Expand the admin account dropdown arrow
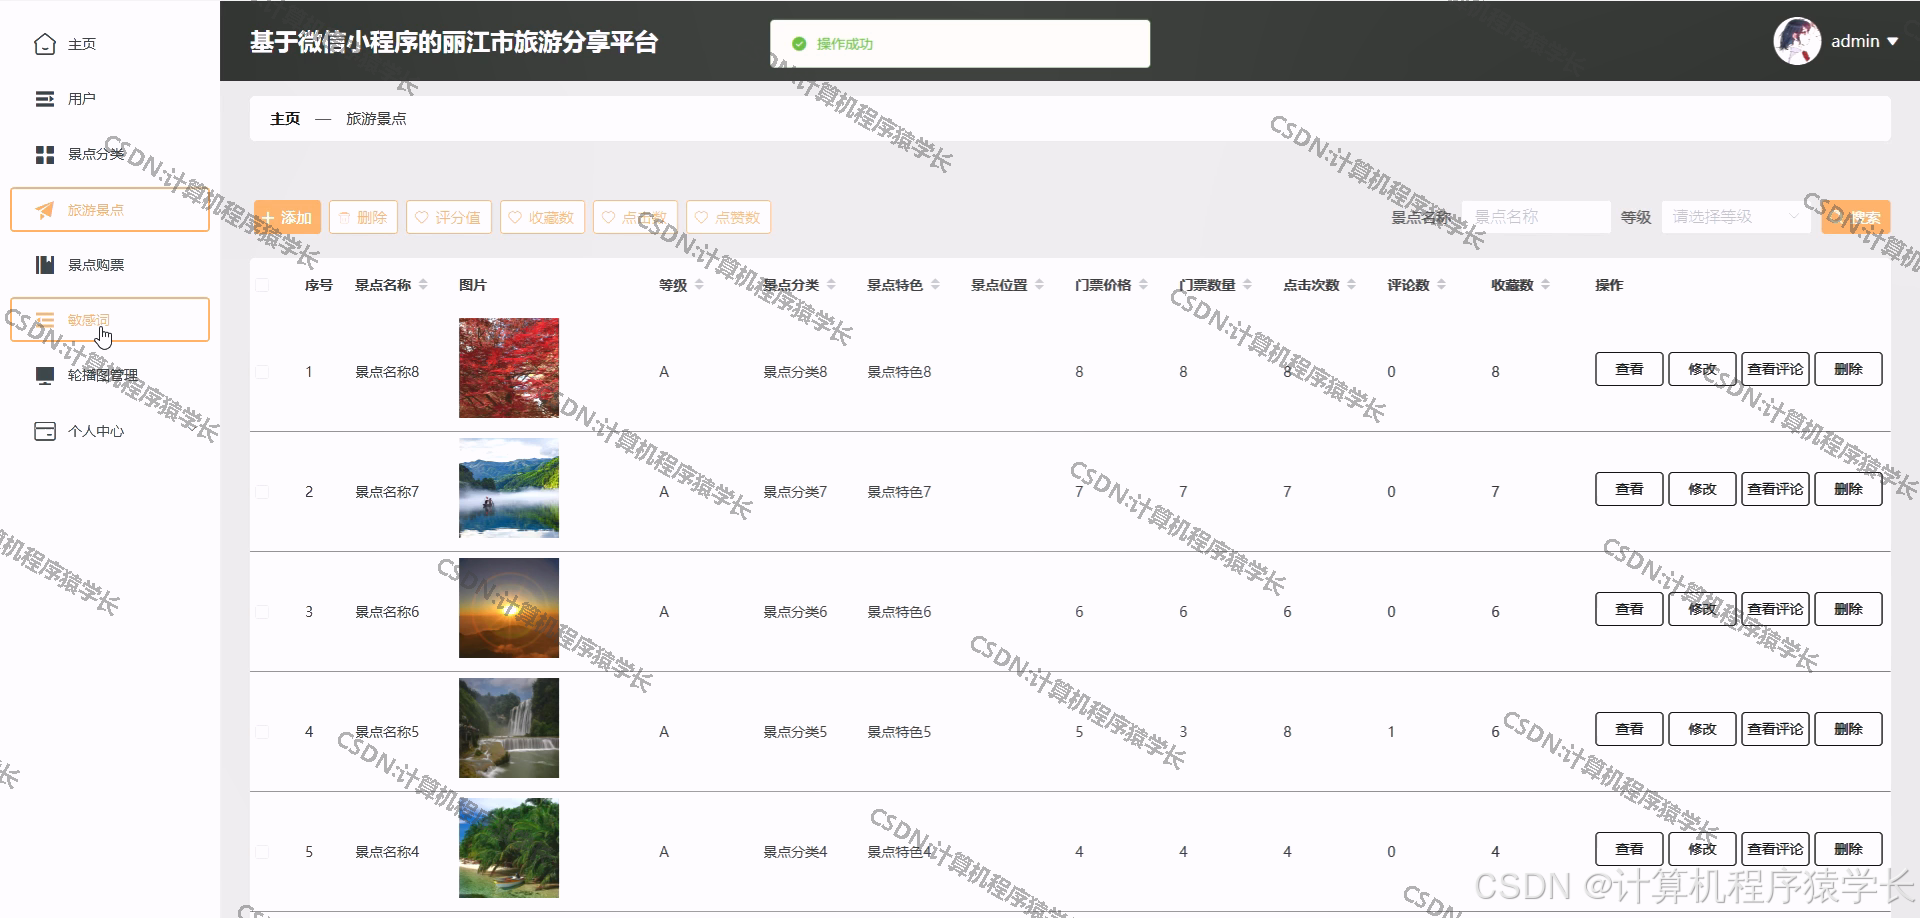Viewport: 1920px width, 918px height. (1892, 42)
